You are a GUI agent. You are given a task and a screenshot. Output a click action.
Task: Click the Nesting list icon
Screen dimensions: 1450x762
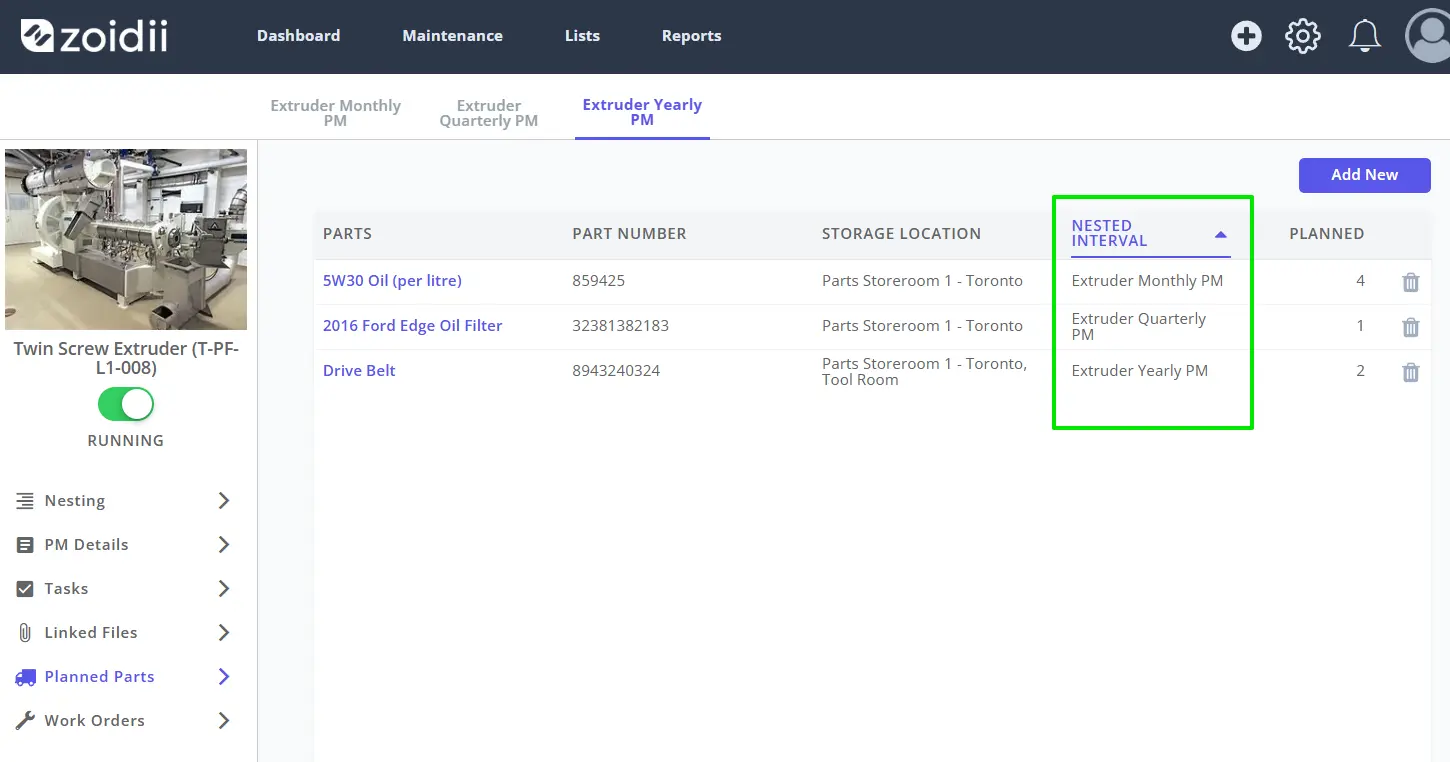[x=25, y=501]
